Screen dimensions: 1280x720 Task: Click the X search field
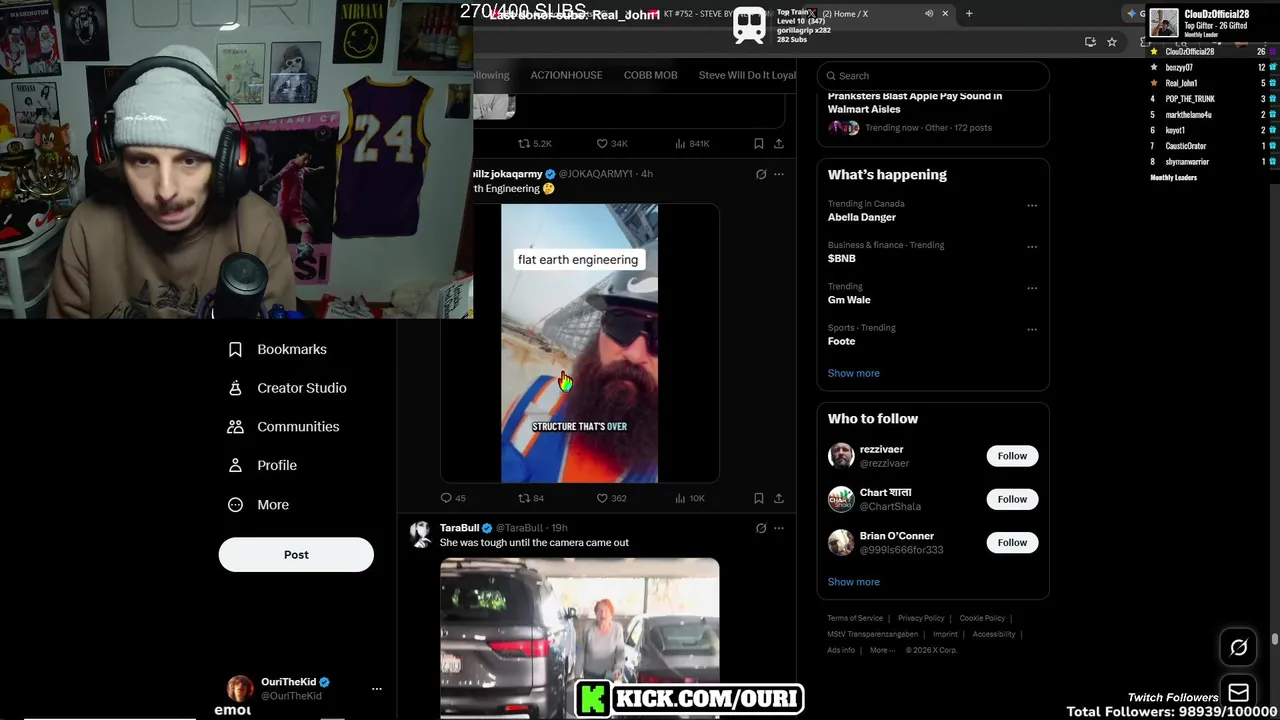(x=933, y=75)
